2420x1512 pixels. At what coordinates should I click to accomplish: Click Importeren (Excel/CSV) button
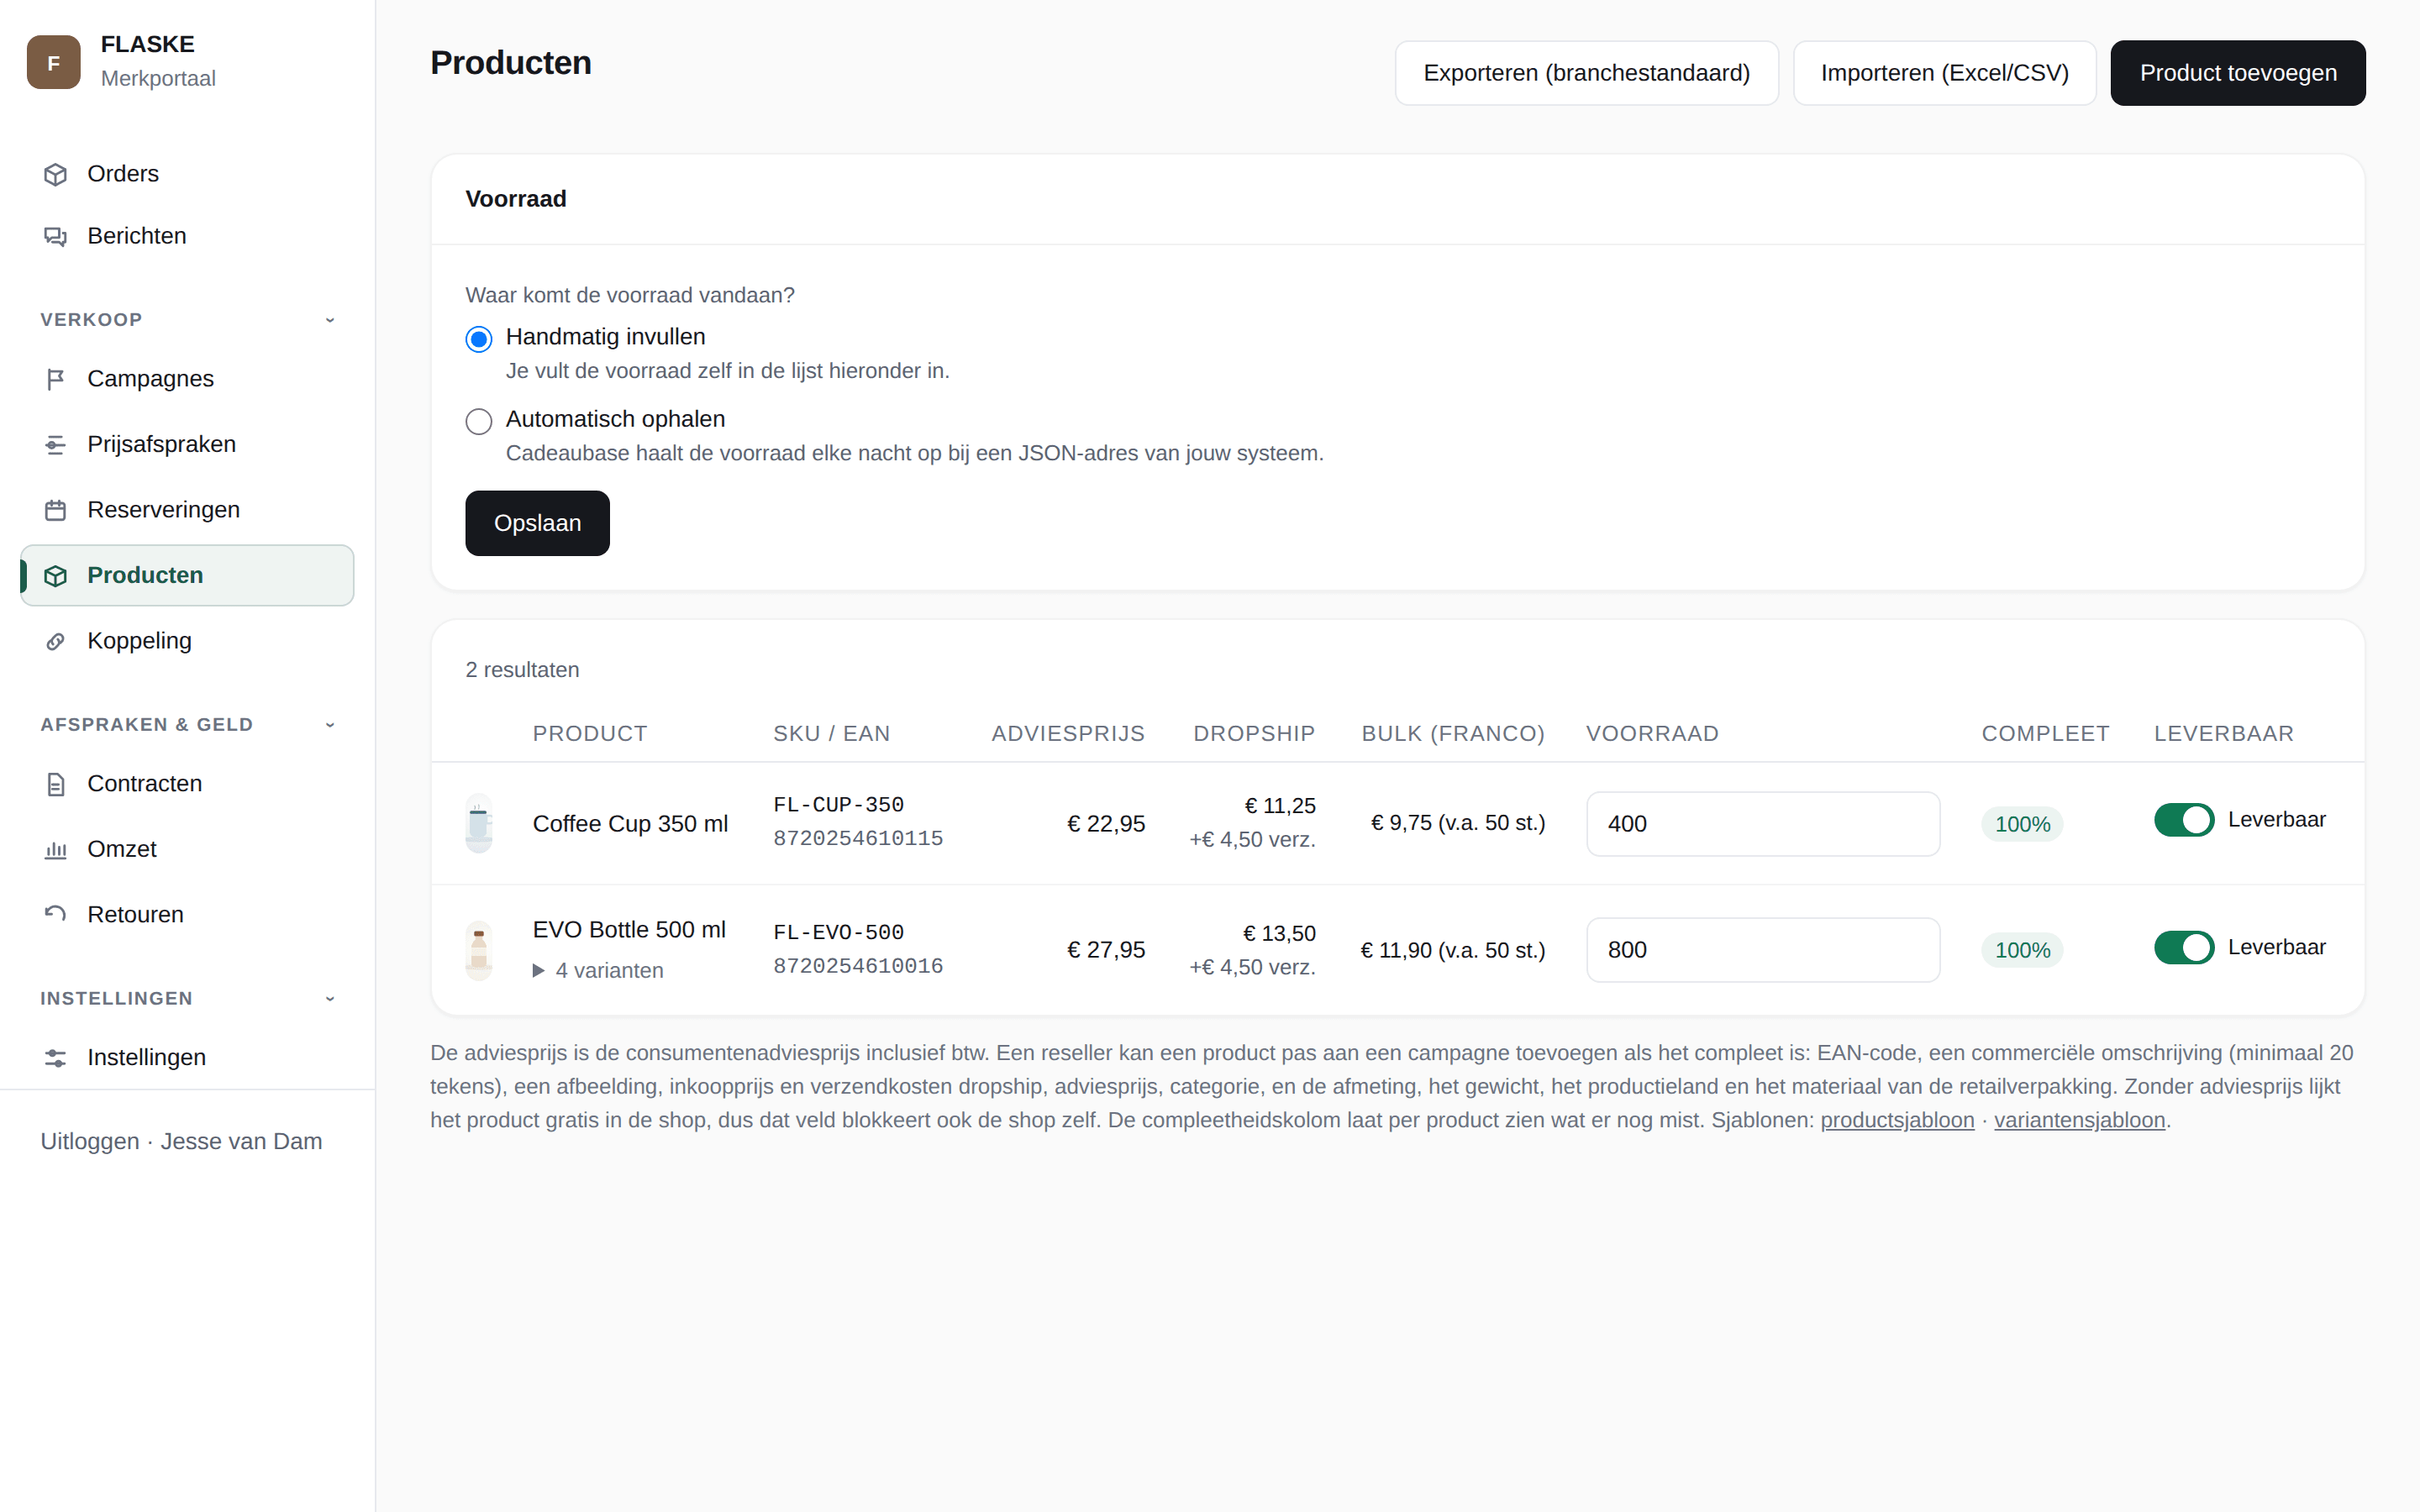[1944, 73]
